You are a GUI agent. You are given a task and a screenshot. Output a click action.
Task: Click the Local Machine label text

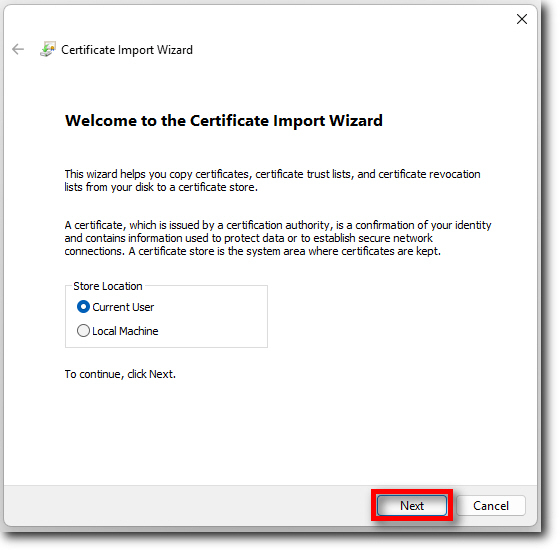click(x=125, y=331)
